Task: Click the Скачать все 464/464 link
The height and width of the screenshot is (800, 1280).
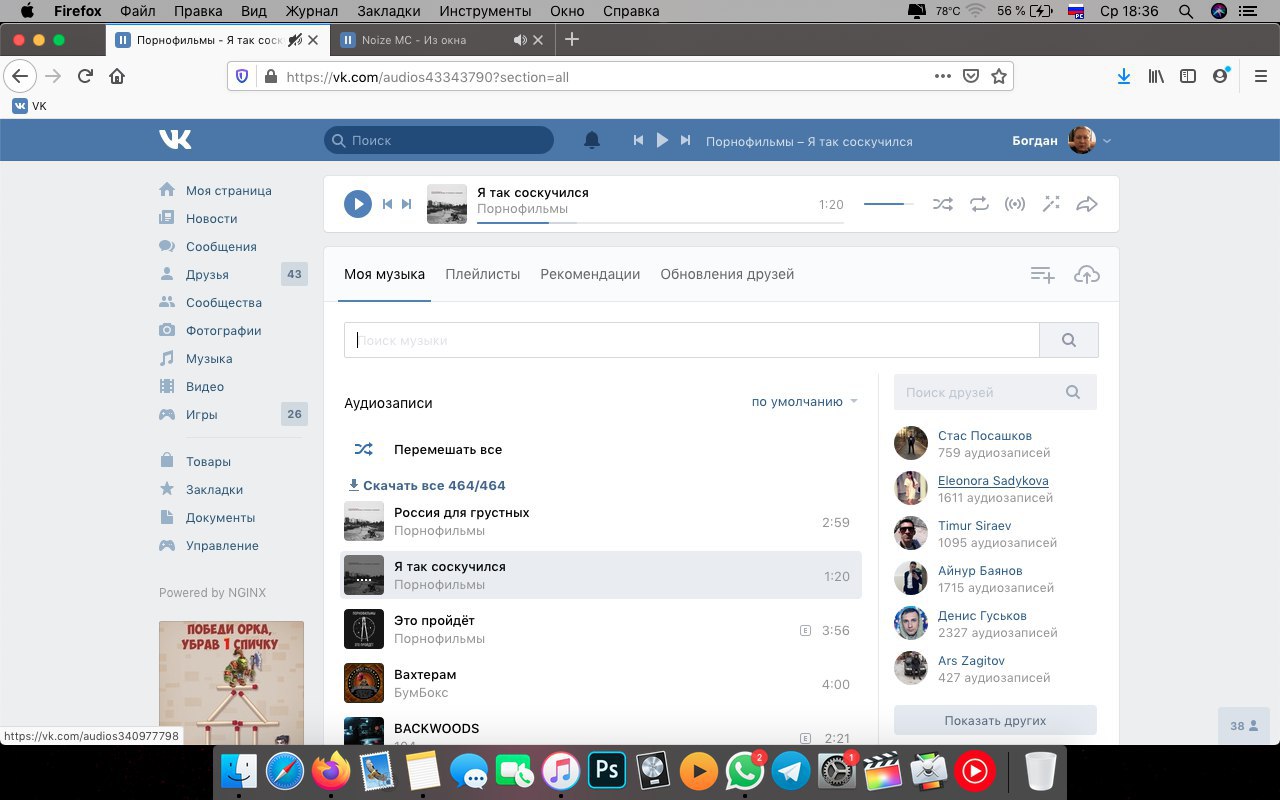Action: [427, 486]
